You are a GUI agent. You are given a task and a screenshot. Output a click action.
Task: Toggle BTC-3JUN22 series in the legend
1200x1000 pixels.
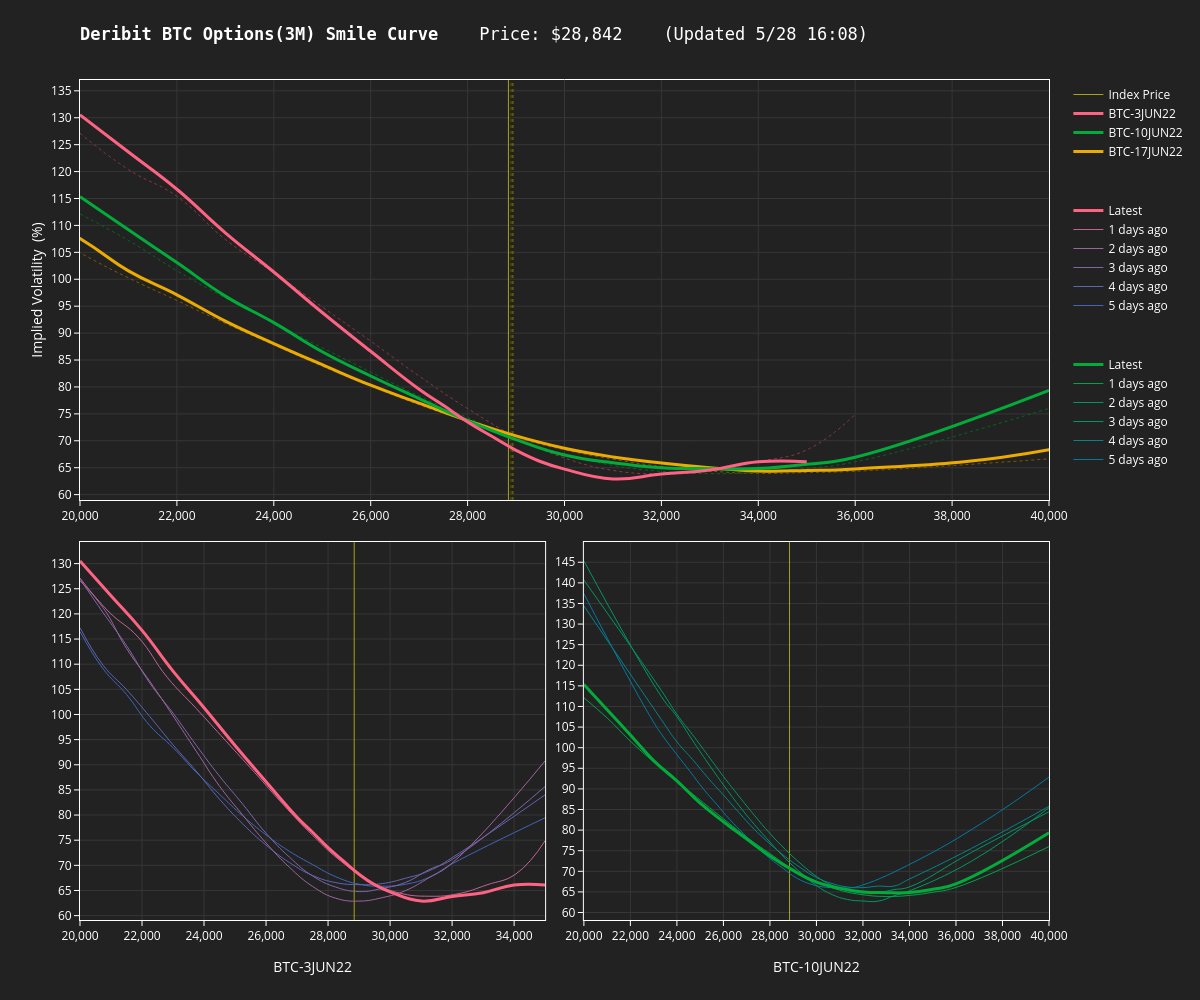1128,114
